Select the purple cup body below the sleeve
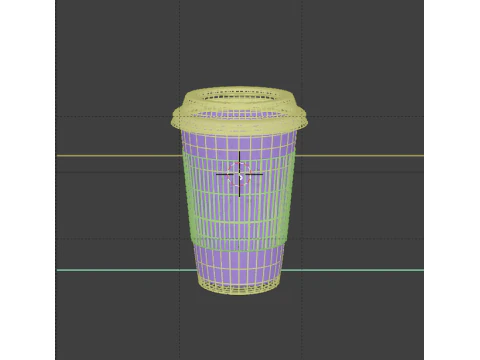Viewport: 480px width, 360px height. coord(239,266)
